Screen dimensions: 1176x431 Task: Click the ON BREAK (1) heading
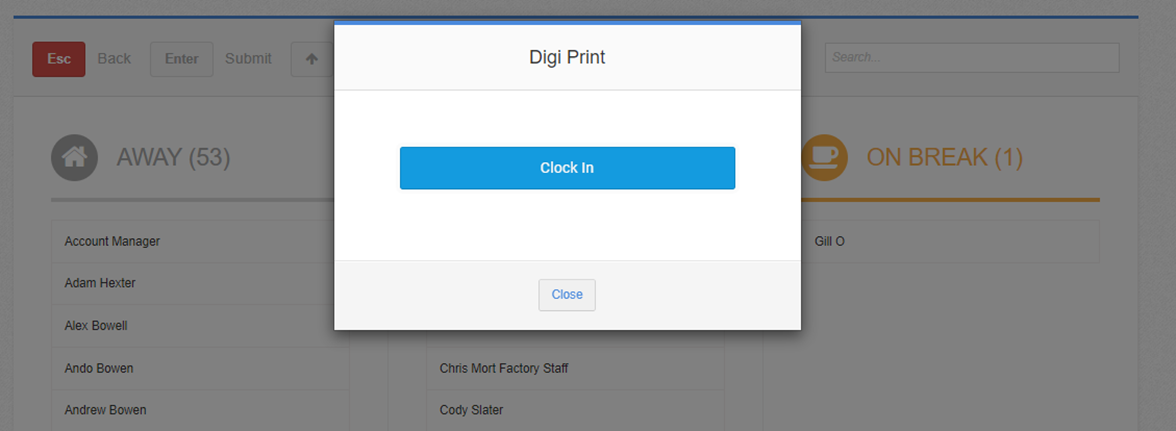[x=945, y=157]
